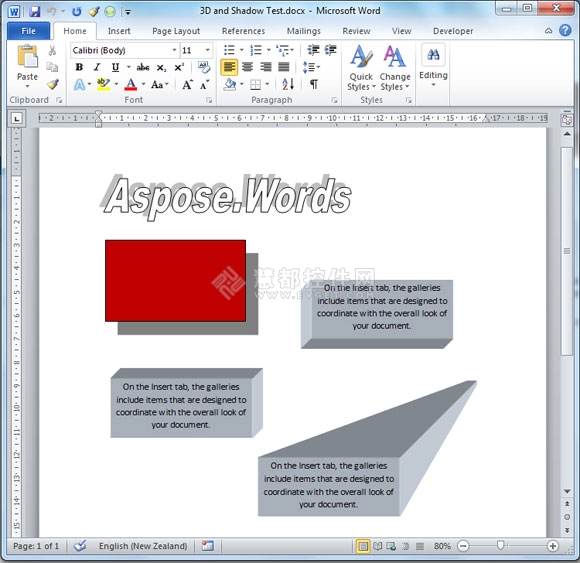Click the Shrink Font icon
The height and width of the screenshot is (563, 580).
[x=205, y=85]
